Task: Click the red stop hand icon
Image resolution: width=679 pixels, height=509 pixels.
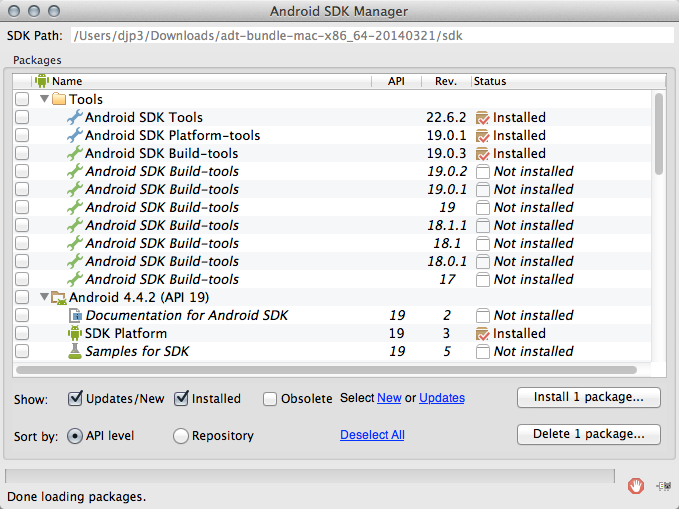Action: (x=635, y=486)
